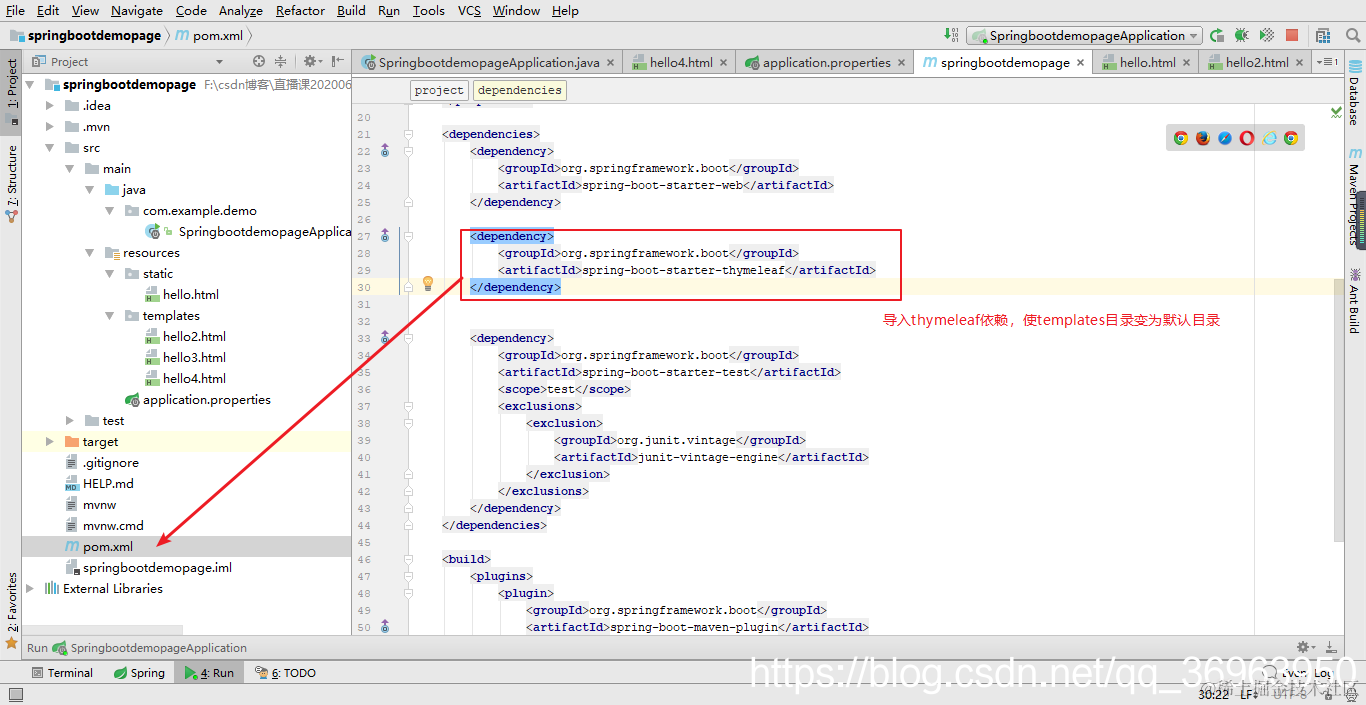
Task: Click the gutter icon beside line 33
Action: point(385,338)
